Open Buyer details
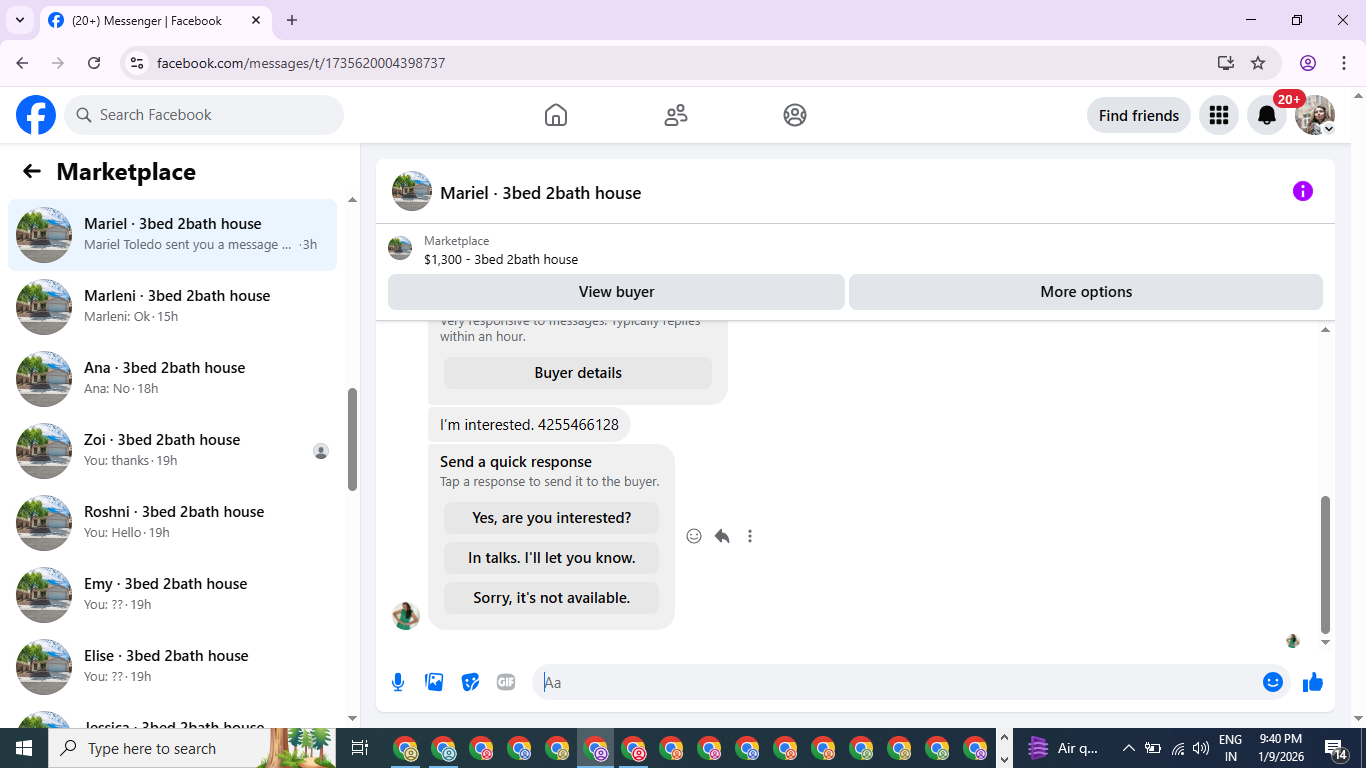This screenshot has height=768, width=1366. point(578,373)
